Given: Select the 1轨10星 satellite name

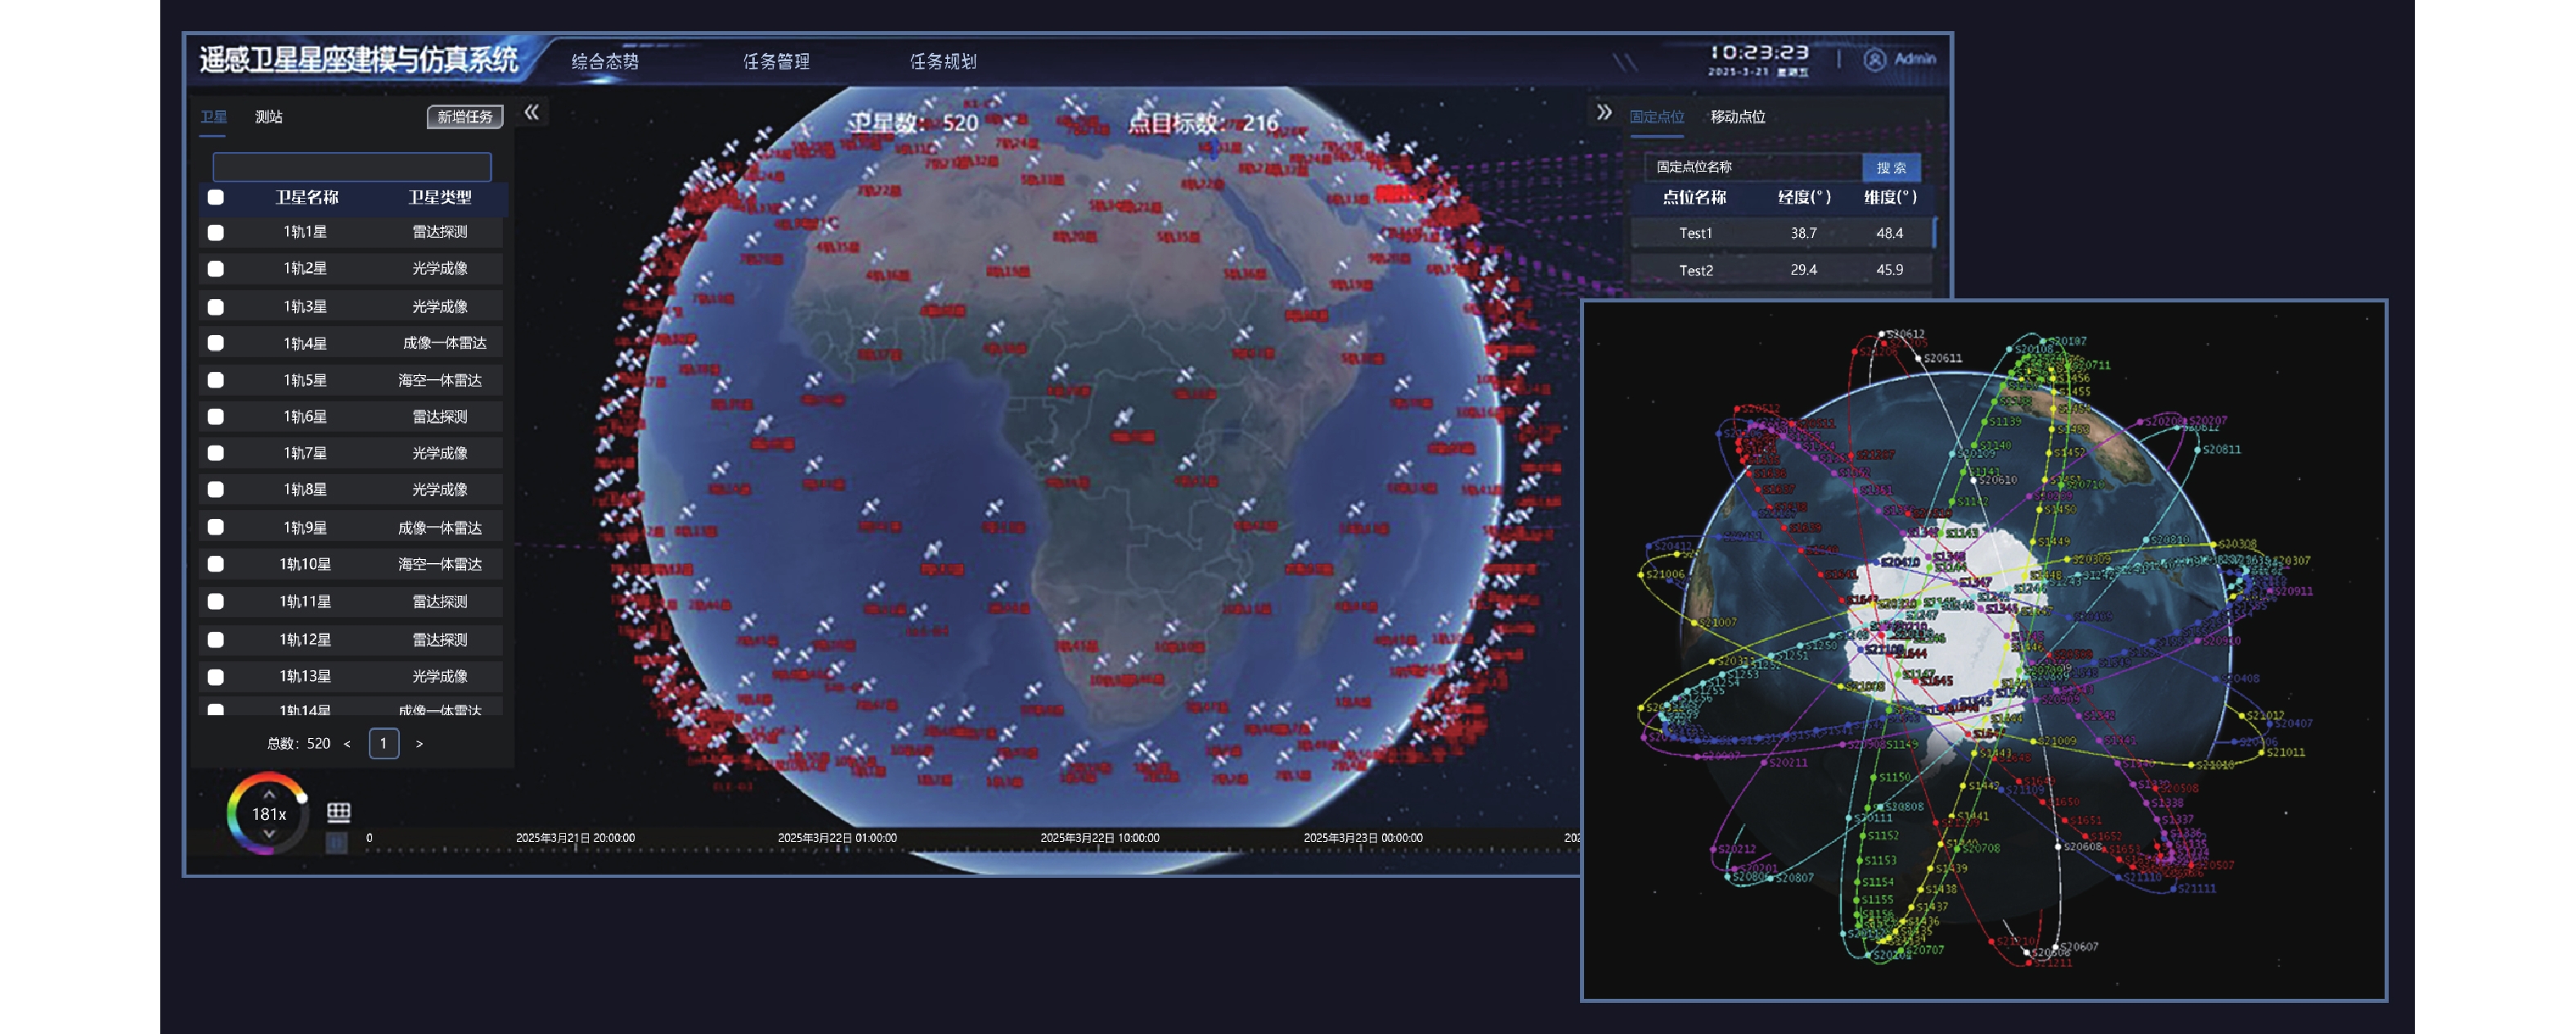Looking at the screenshot, I should (305, 564).
